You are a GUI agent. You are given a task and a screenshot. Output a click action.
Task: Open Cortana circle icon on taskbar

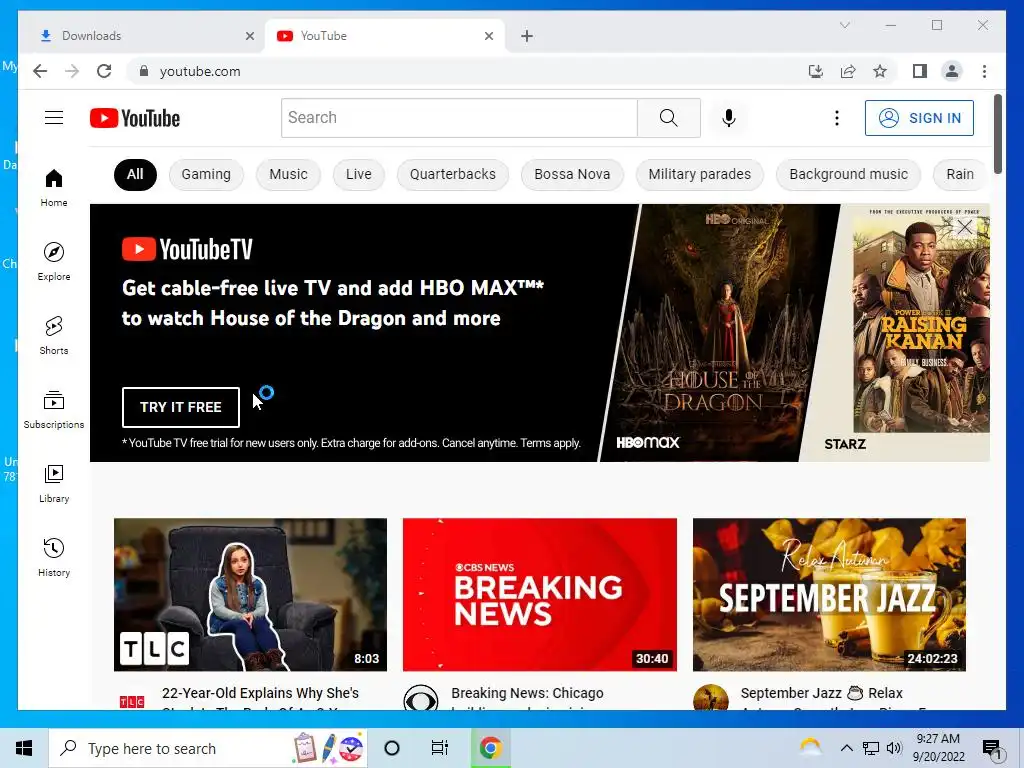click(x=392, y=748)
